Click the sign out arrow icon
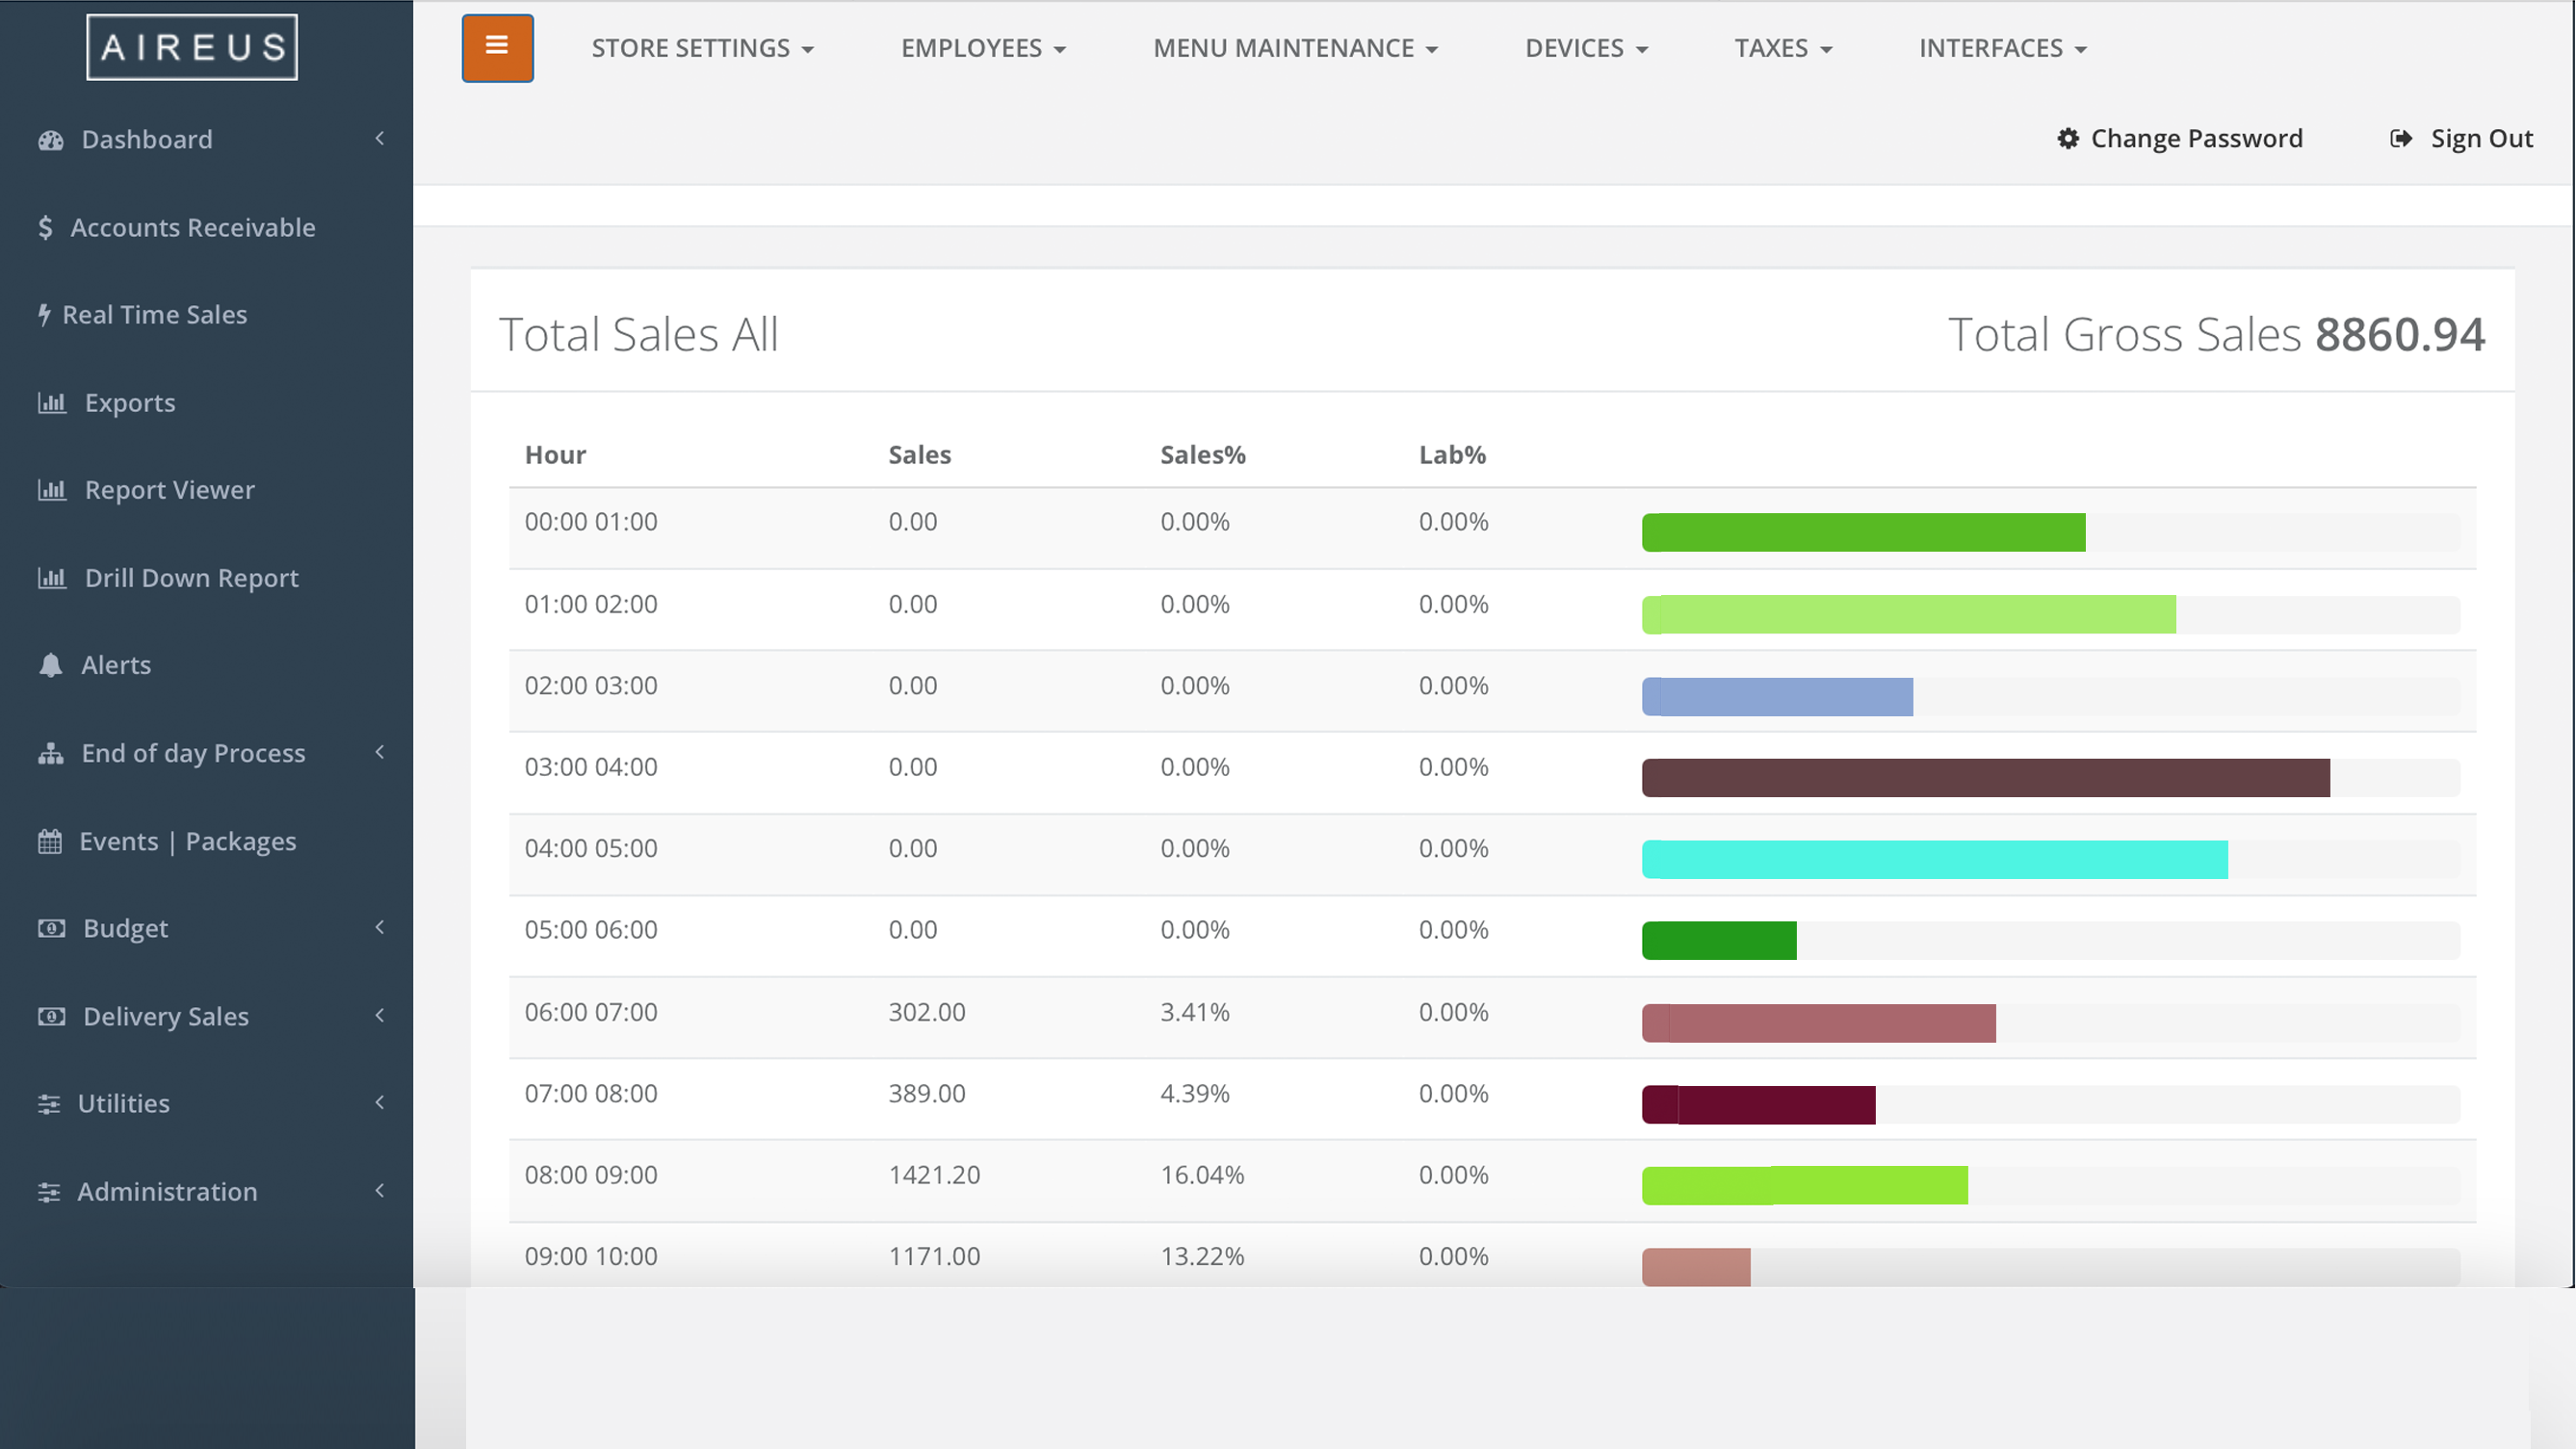2576x1449 pixels. tap(2401, 138)
